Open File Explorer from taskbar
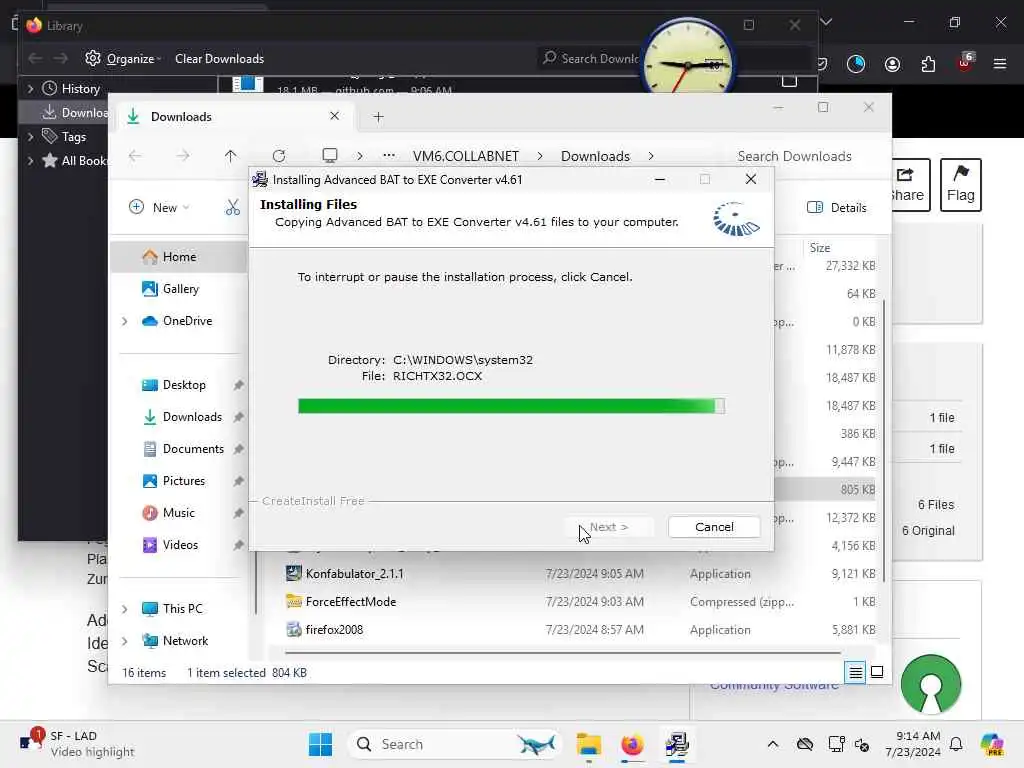 click(x=588, y=744)
